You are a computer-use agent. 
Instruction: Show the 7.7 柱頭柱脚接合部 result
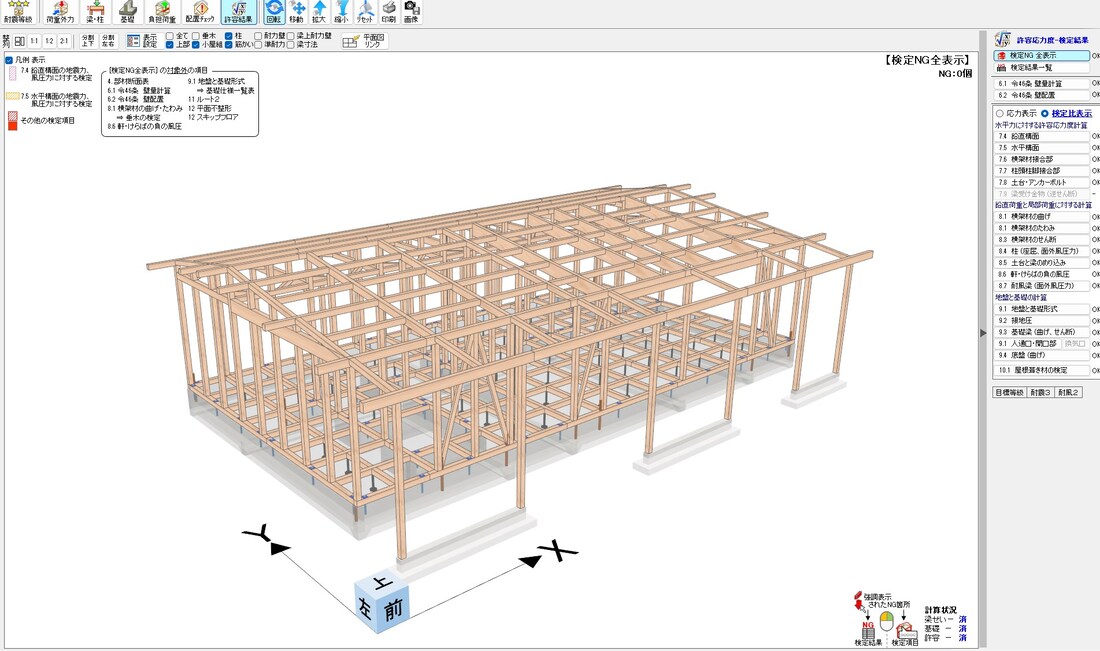coord(1042,170)
